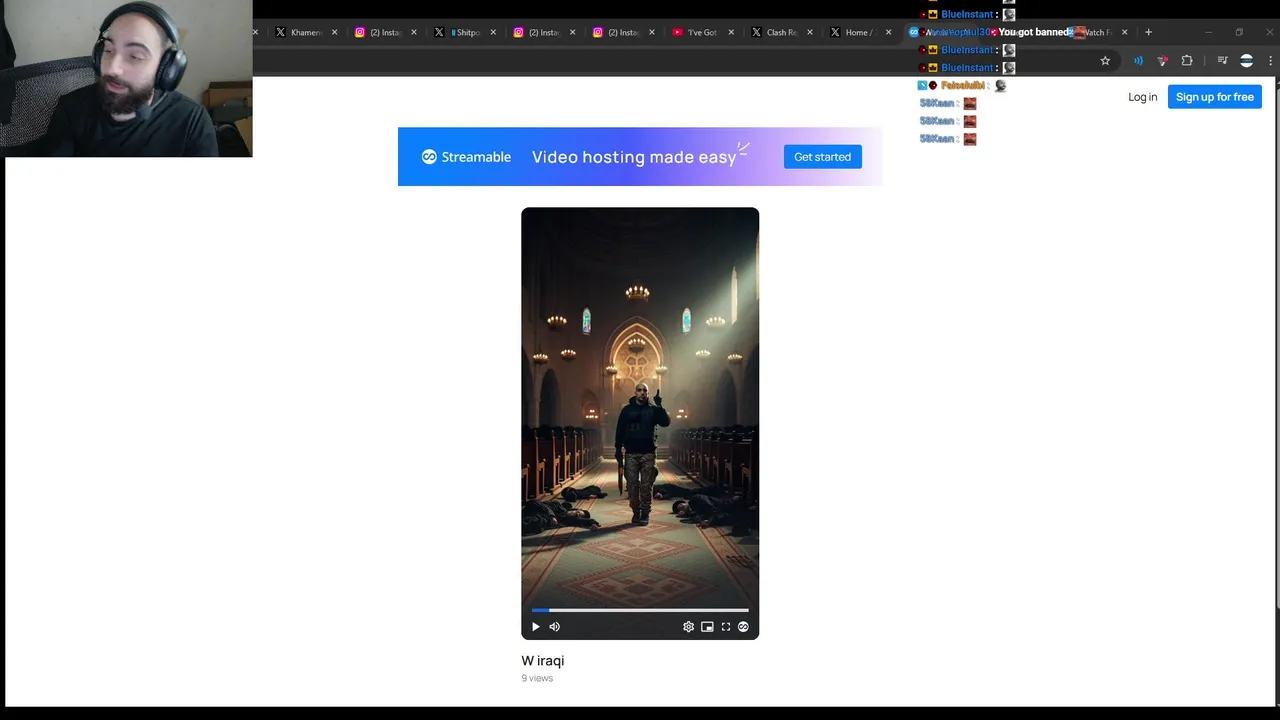Mute the video with the speaker icon
The height and width of the screenshot is (720, 1280).
point(555,627)
